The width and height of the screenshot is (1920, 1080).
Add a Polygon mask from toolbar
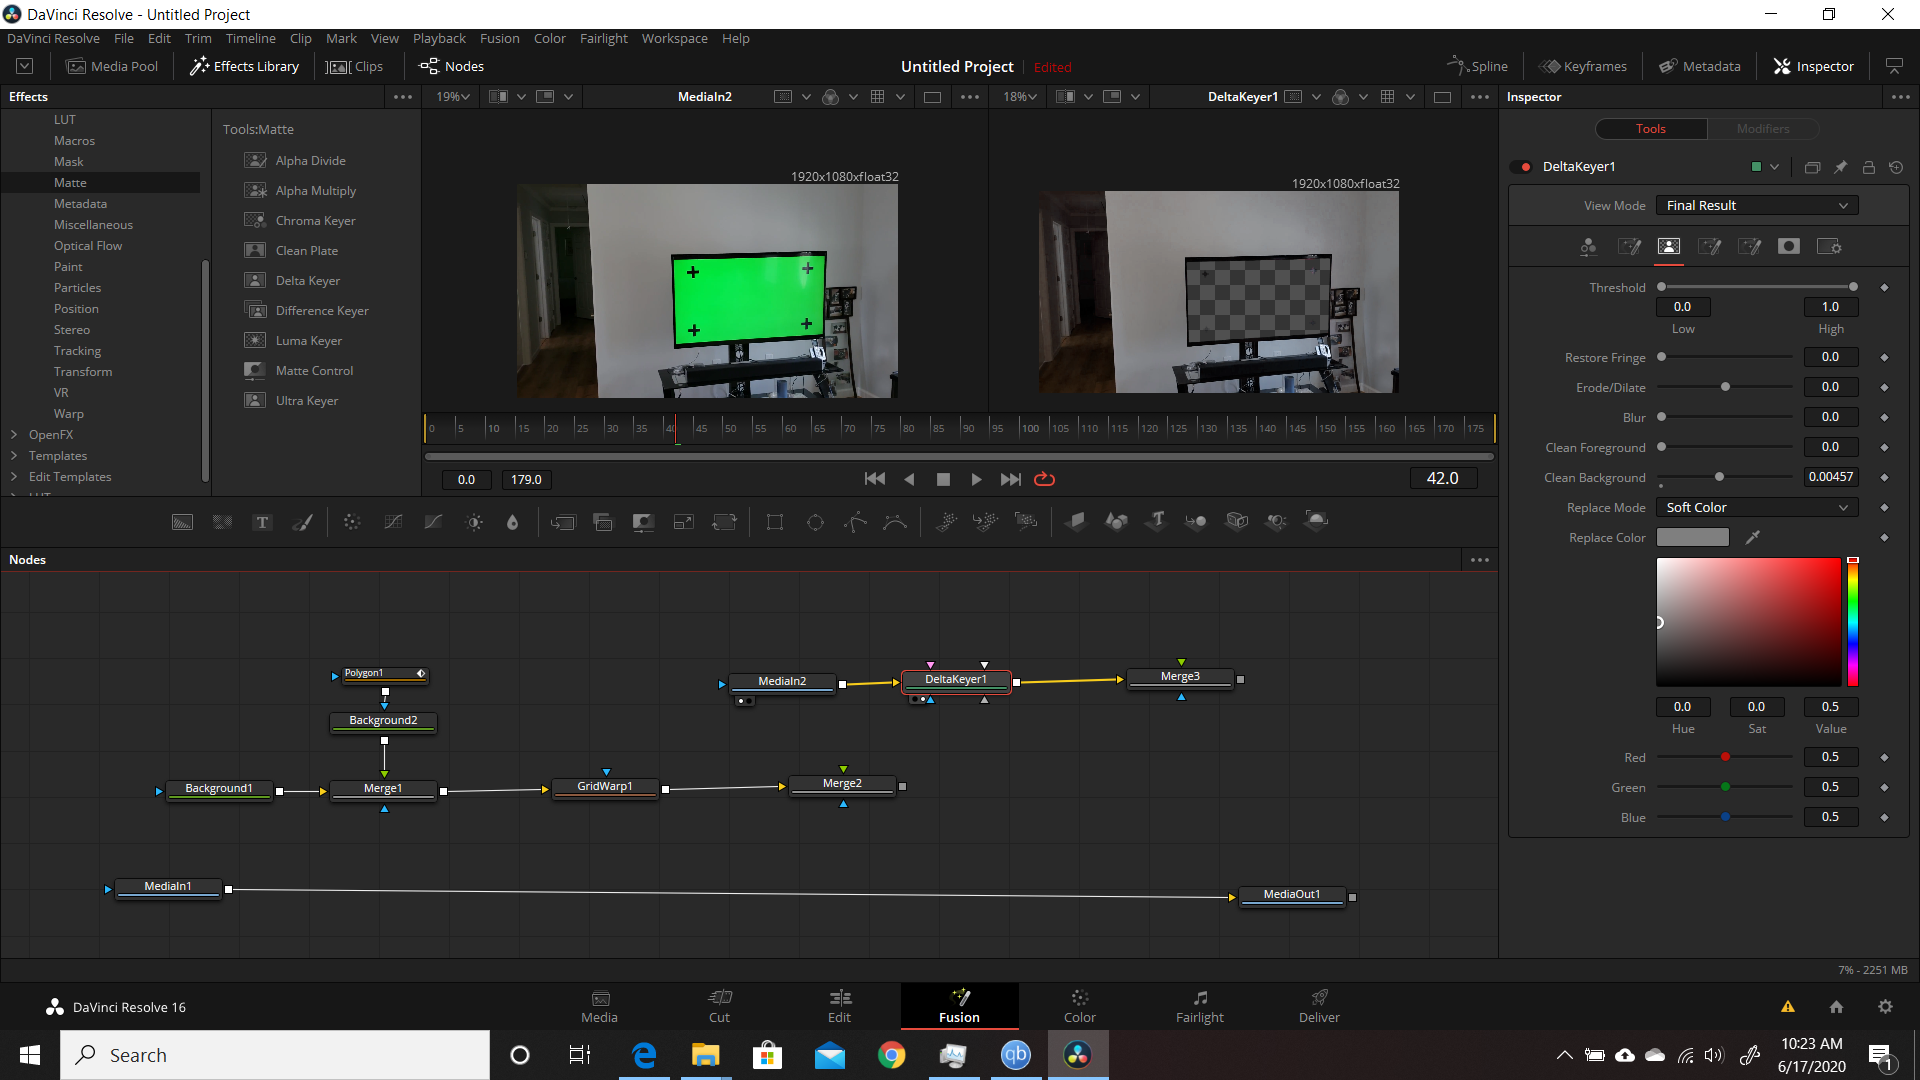[x=855, y=522]
